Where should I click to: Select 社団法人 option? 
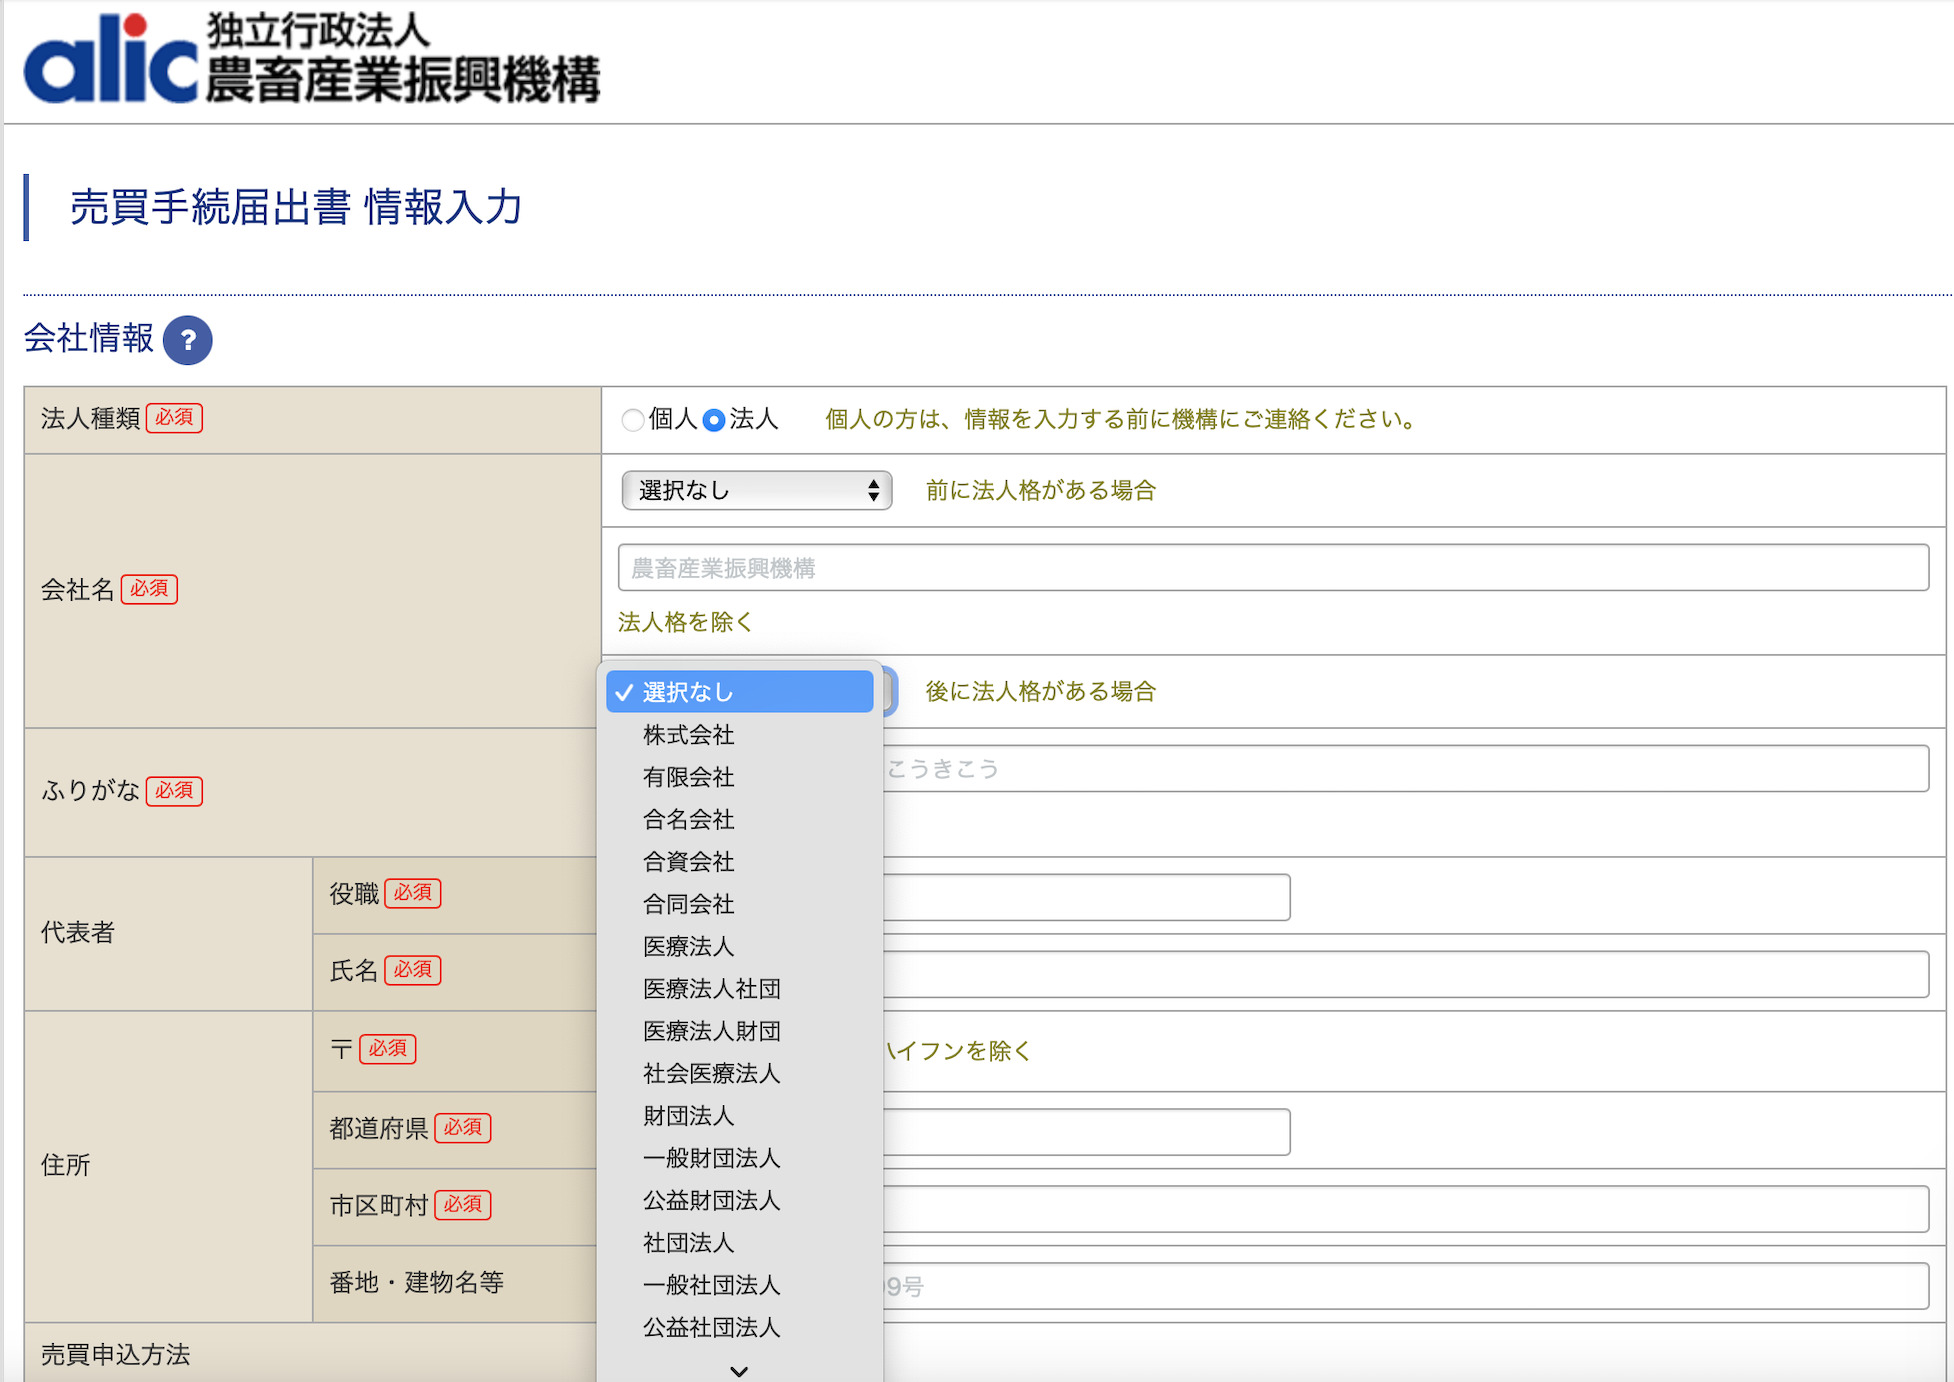[740, 1243]
